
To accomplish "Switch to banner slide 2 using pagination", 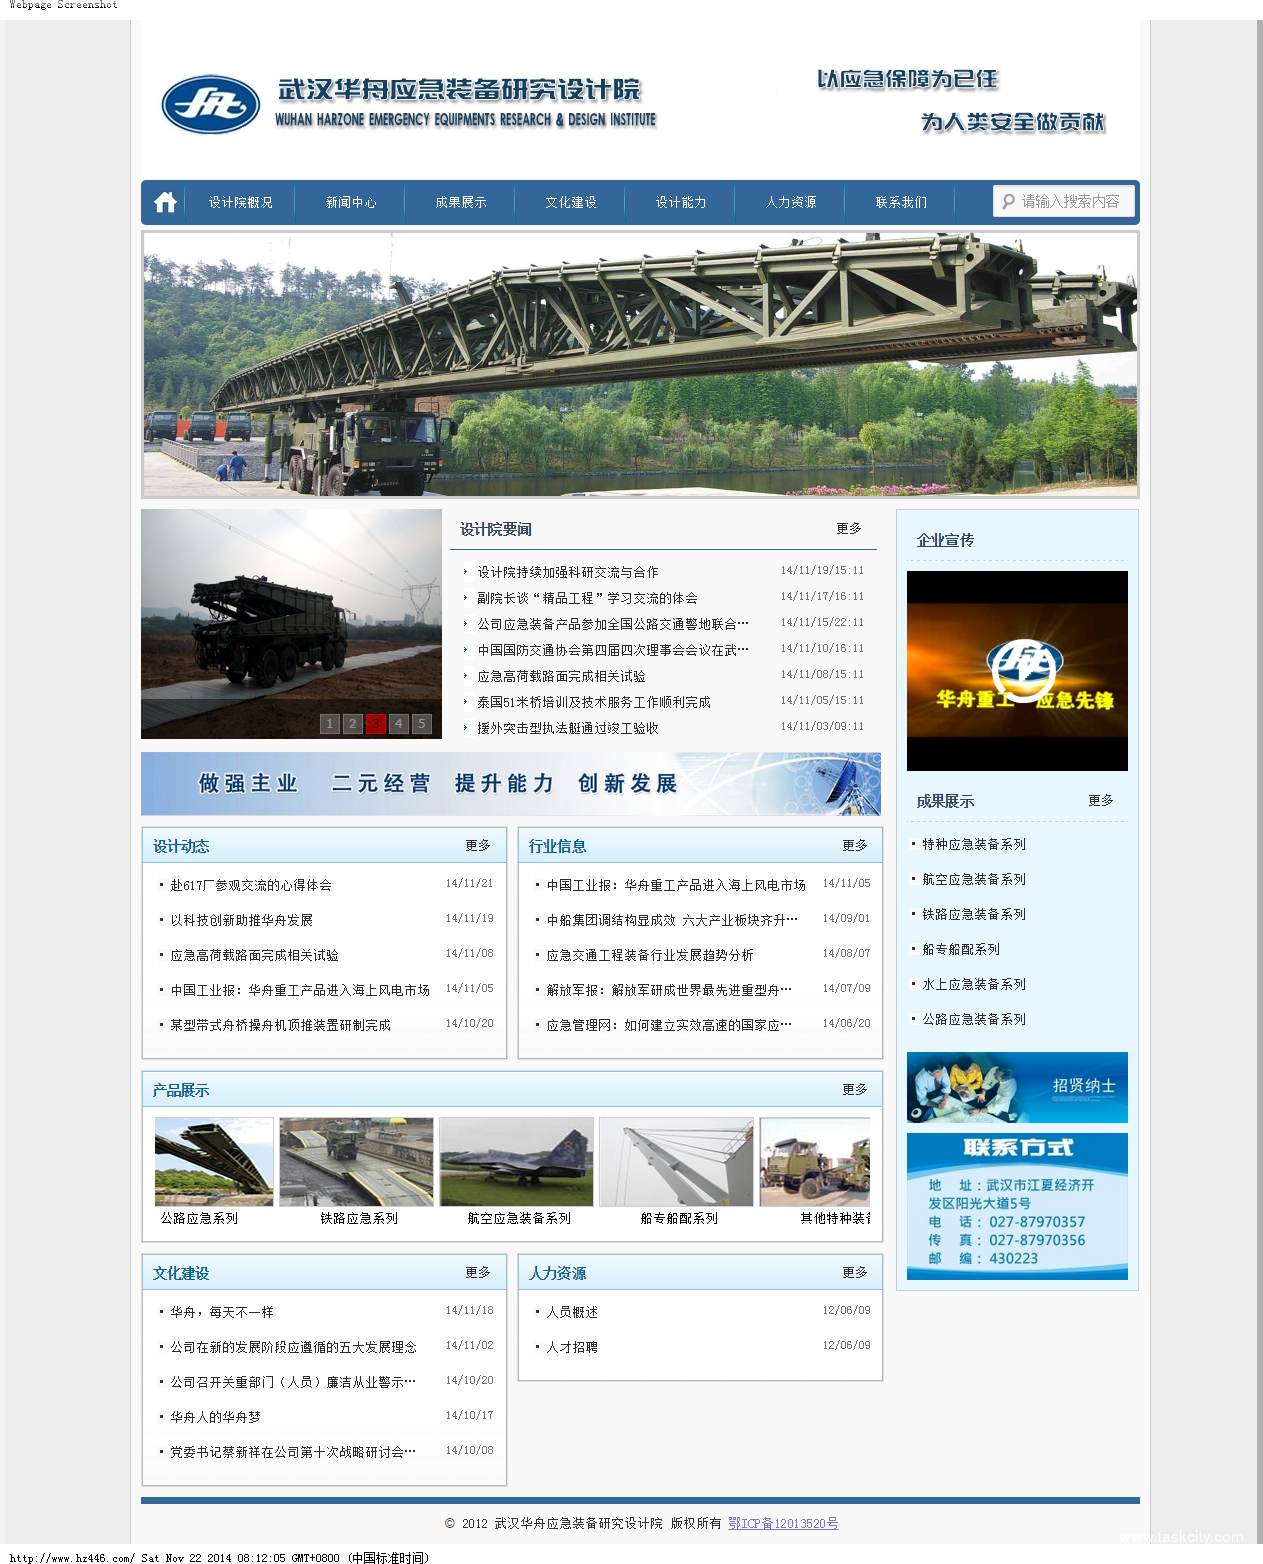I will click(352, 723).
